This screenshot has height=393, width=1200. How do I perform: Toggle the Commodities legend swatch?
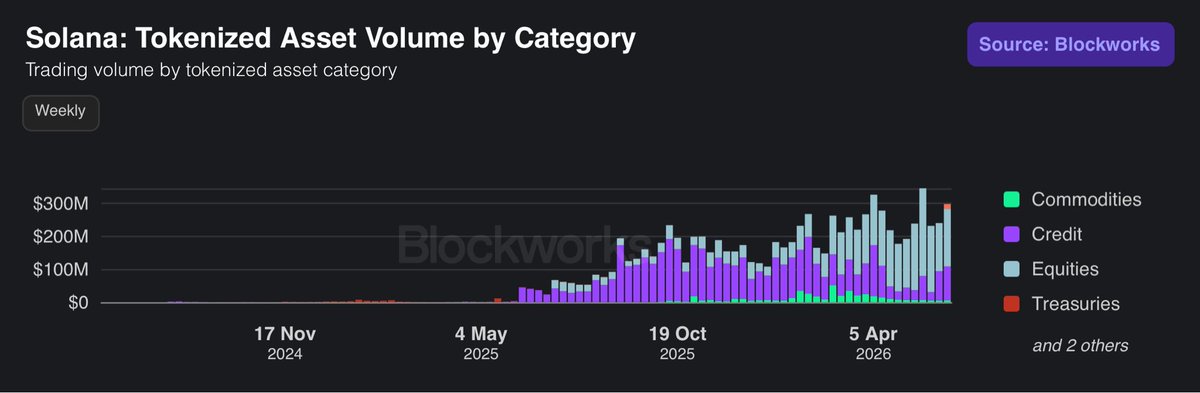point(1011,200)
